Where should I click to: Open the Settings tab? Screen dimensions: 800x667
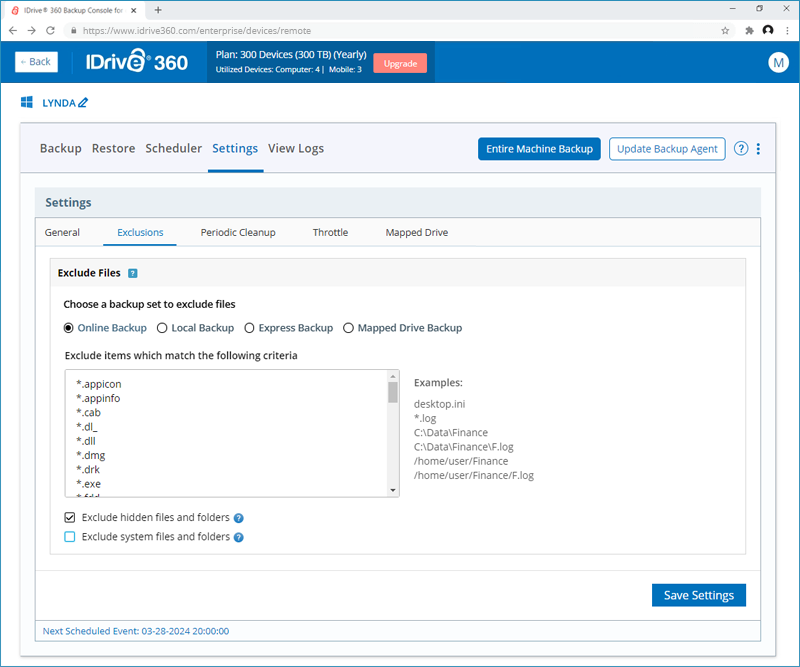coord(235,149)
